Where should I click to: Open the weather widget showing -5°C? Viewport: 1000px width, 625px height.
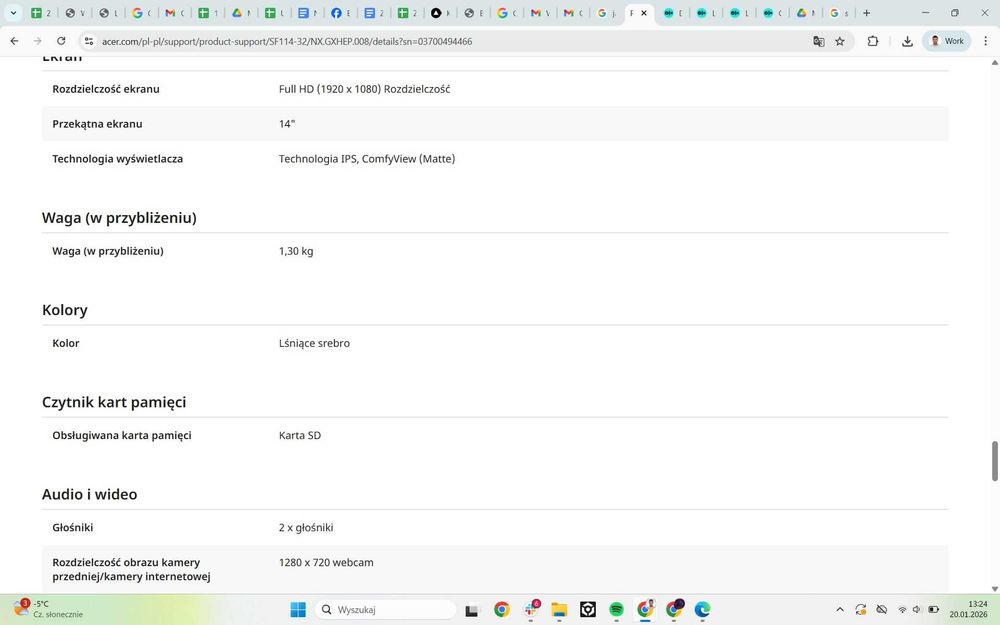coord(48,609)
